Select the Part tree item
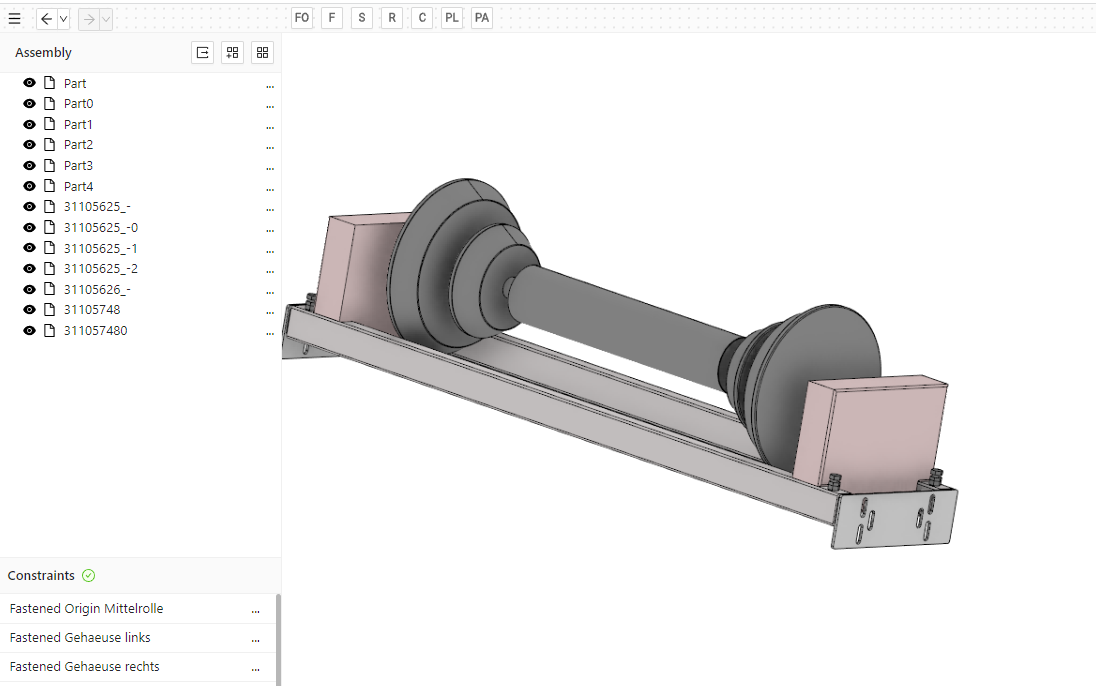 (x=75, y=83)
